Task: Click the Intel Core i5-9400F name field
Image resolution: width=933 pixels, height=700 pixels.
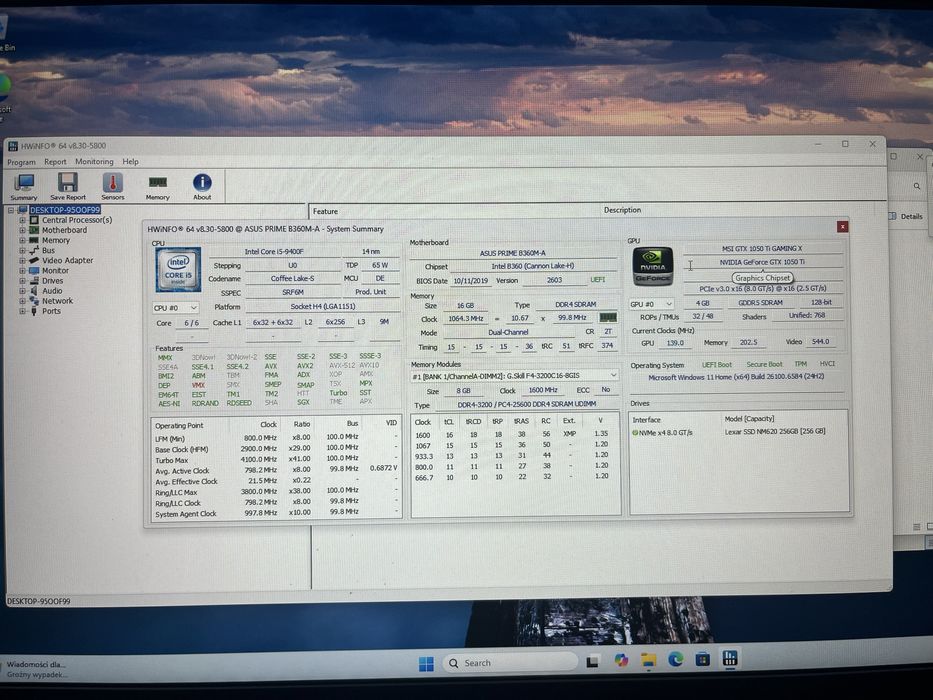Action: [274, 252]
